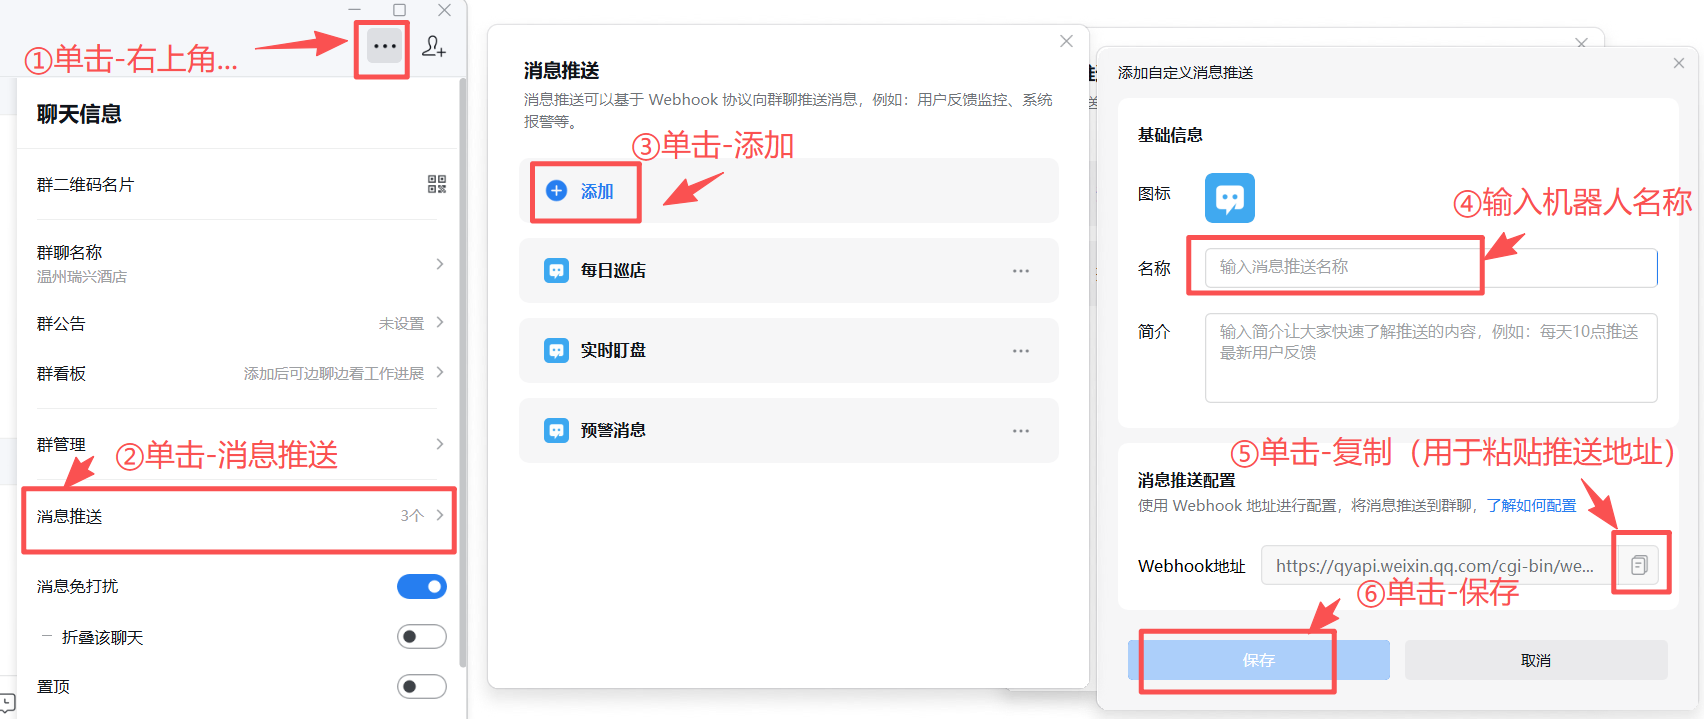Click 聊天信息 panel heading
Image resolution: width=1704 pixels, height=719 pixels.
[79, 114]
